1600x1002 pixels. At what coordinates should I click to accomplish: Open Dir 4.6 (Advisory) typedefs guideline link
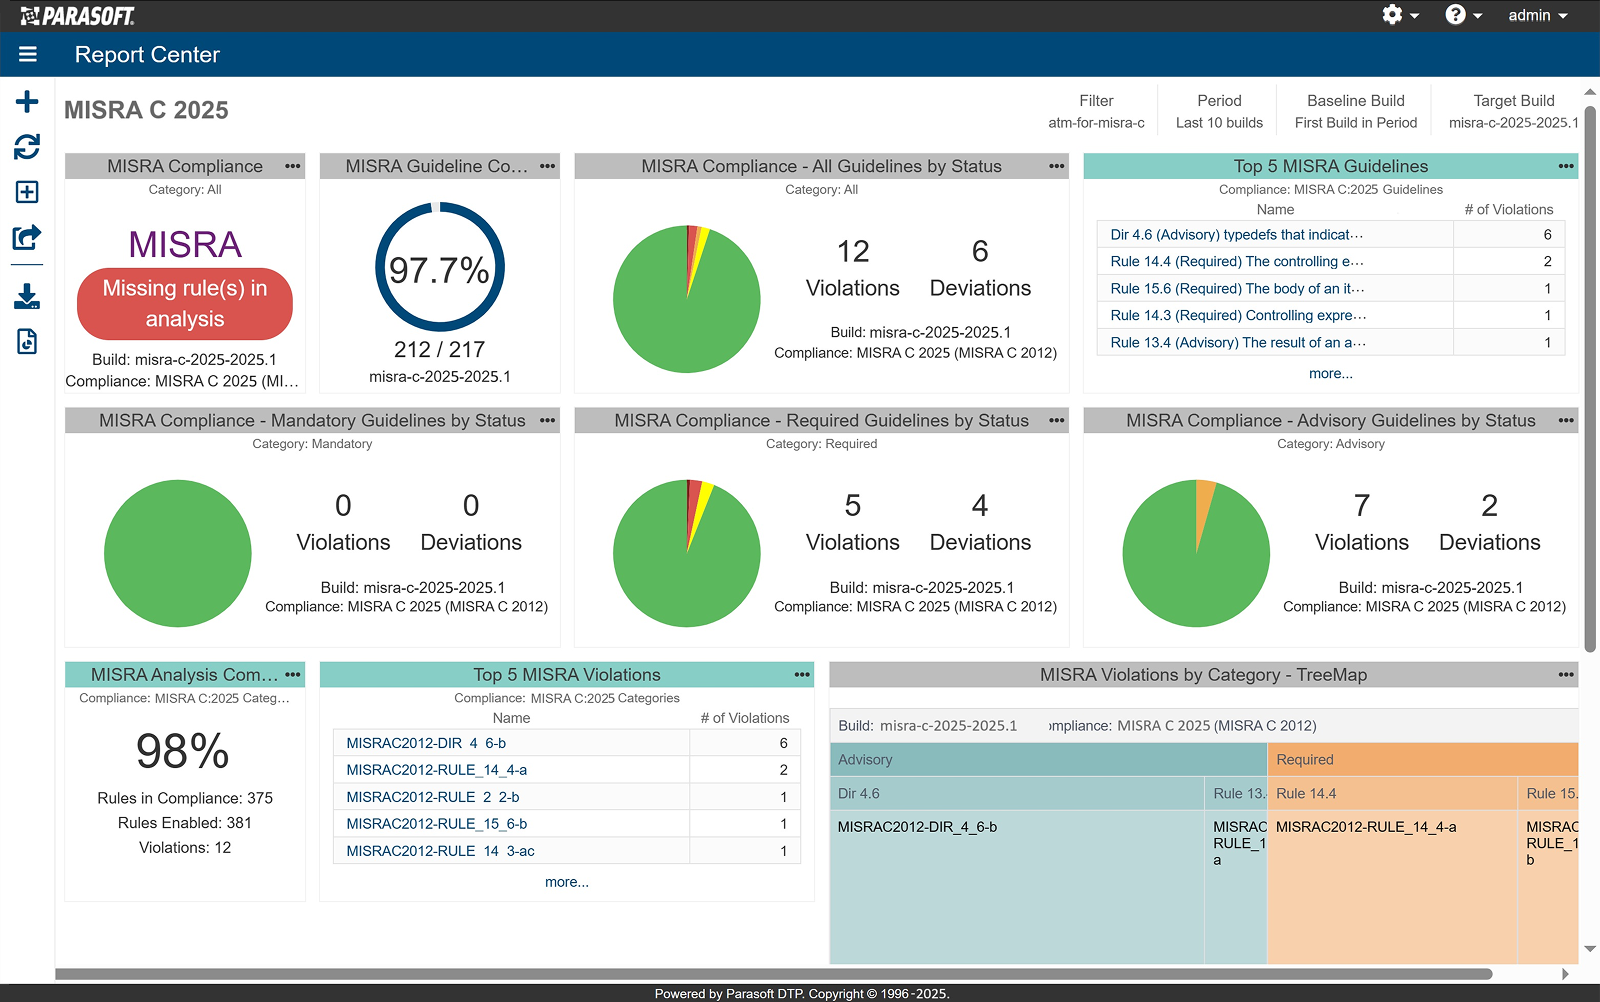pos(1236,234)
